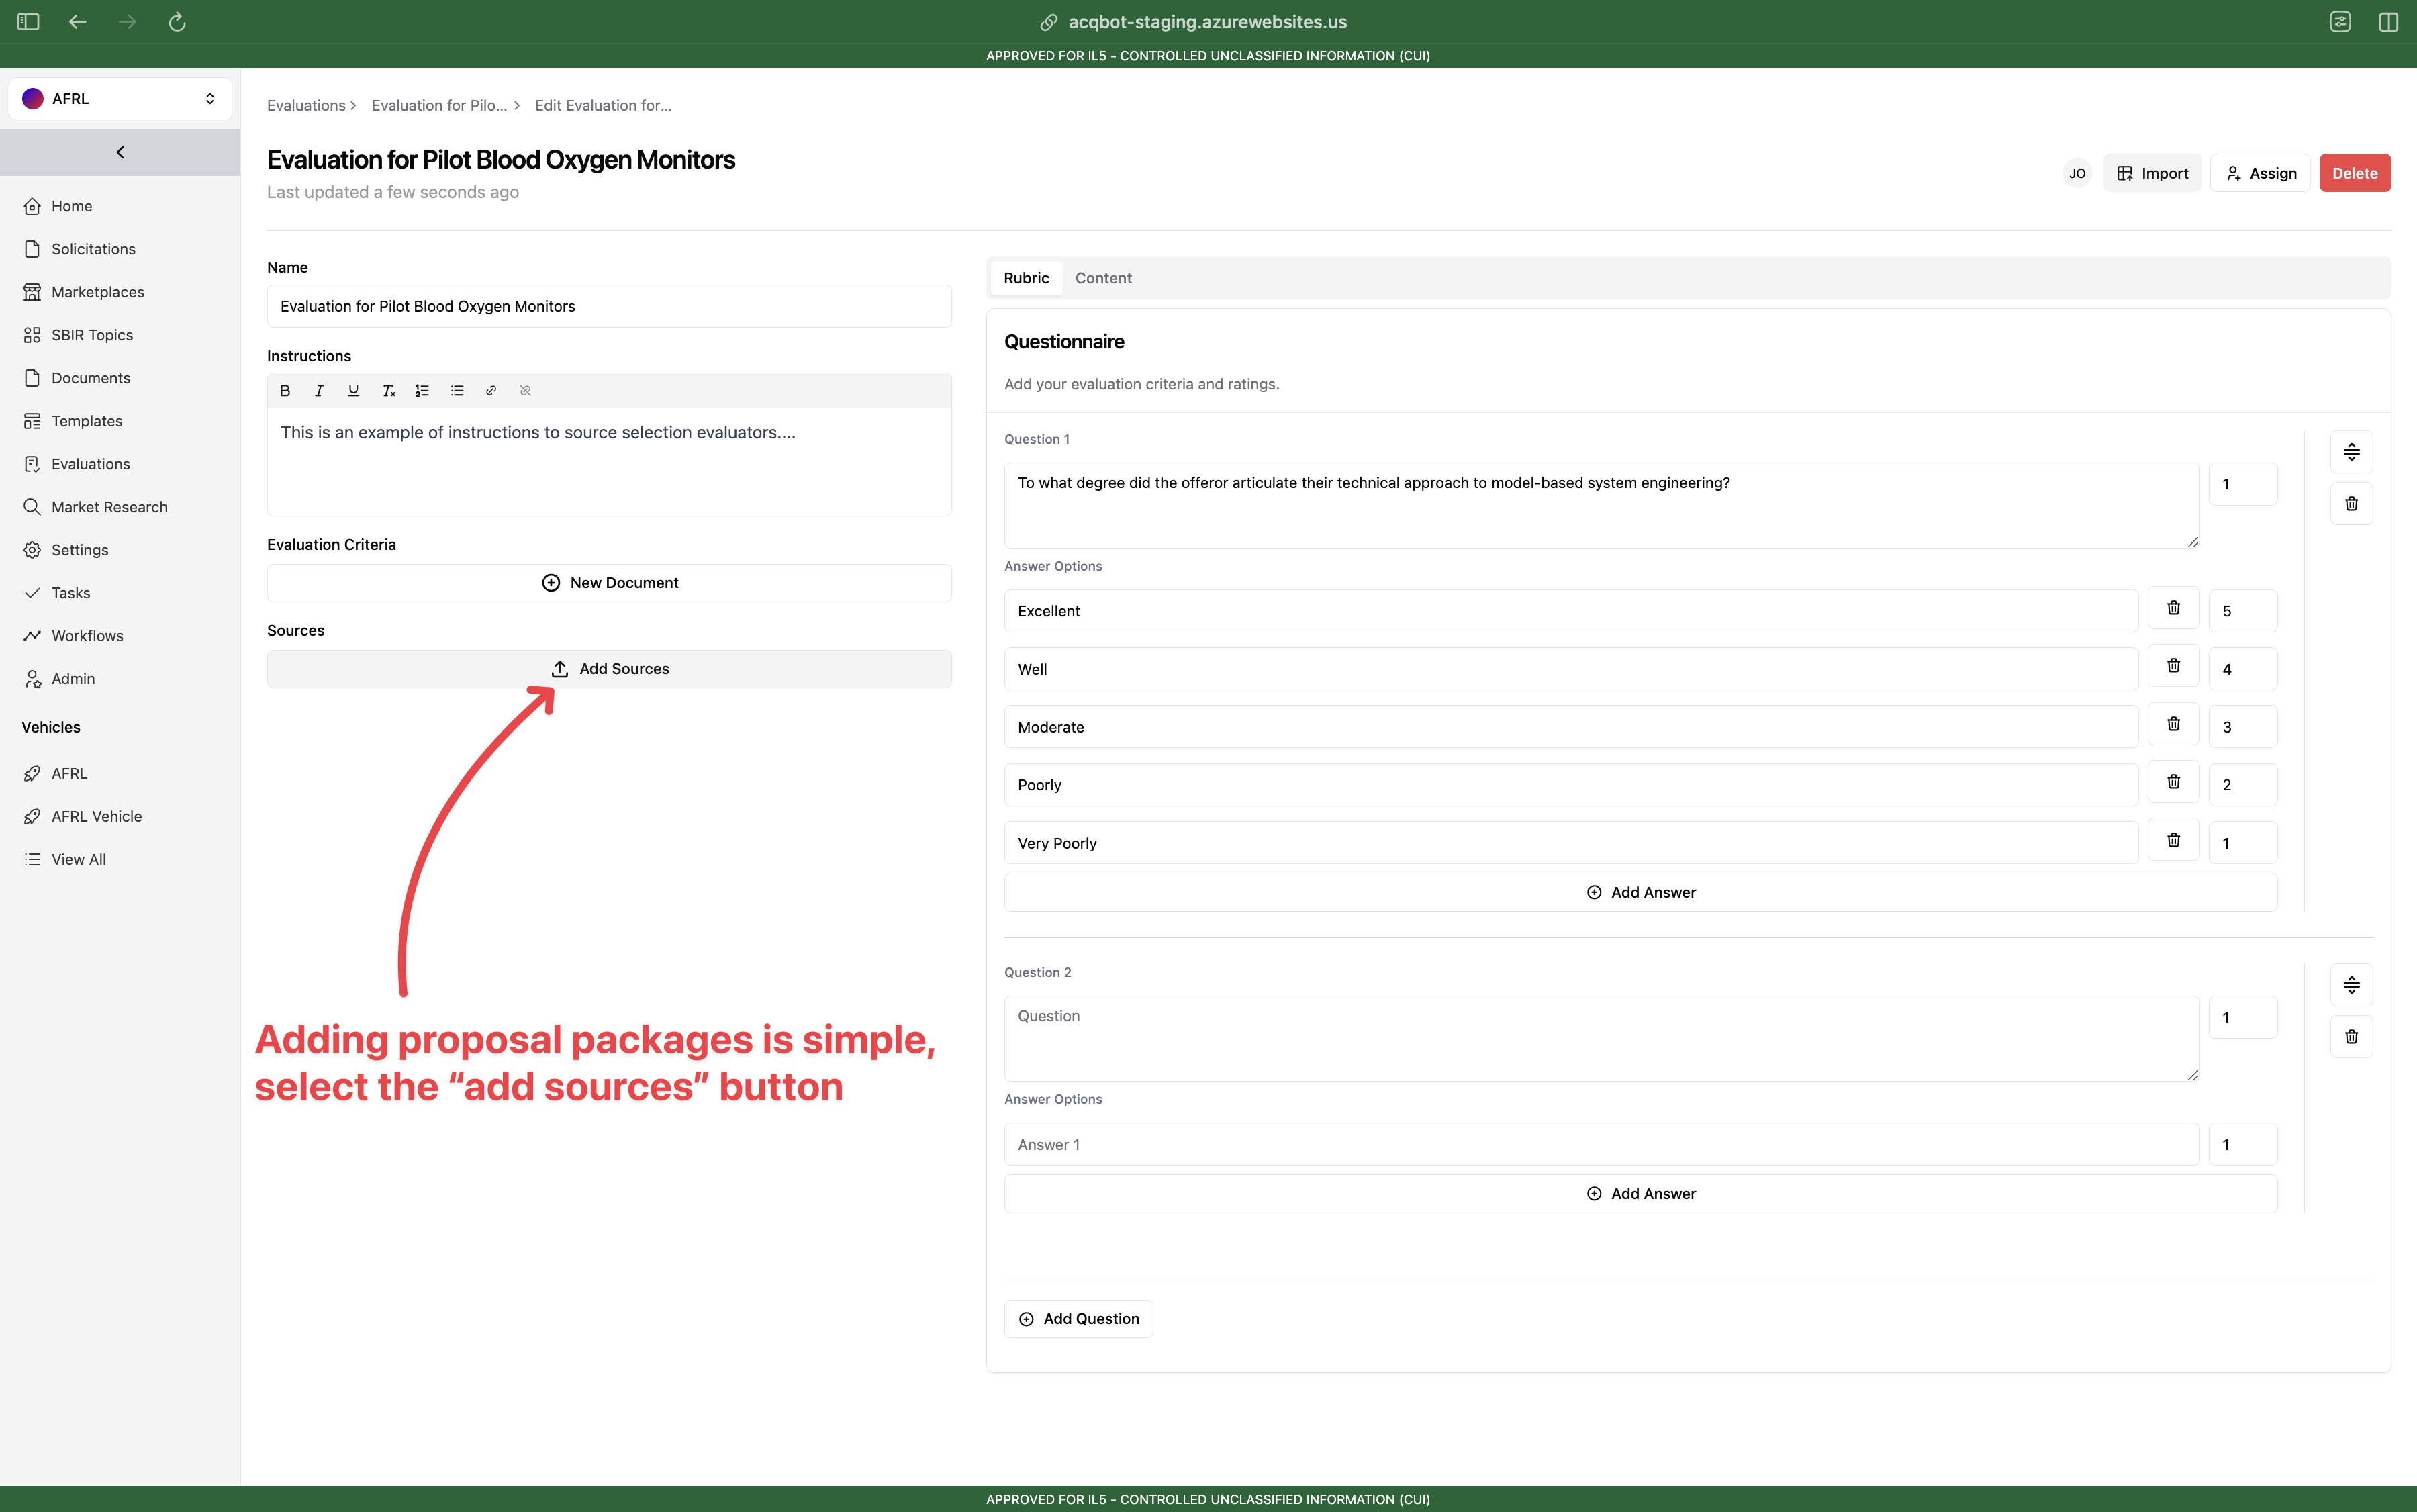
Task: Go to Evaluations breadcrumb
Action: 306,105
